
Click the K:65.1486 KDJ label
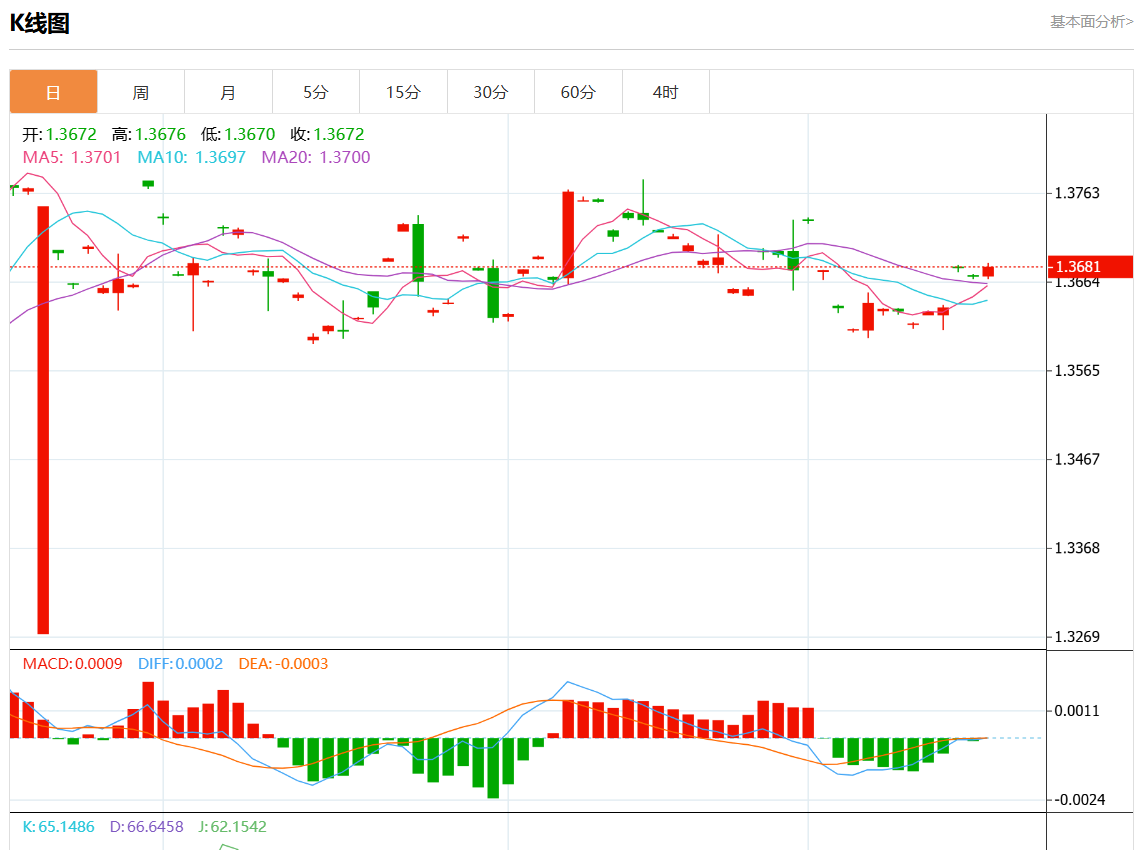pyautogui.click(x=58, y=827)
